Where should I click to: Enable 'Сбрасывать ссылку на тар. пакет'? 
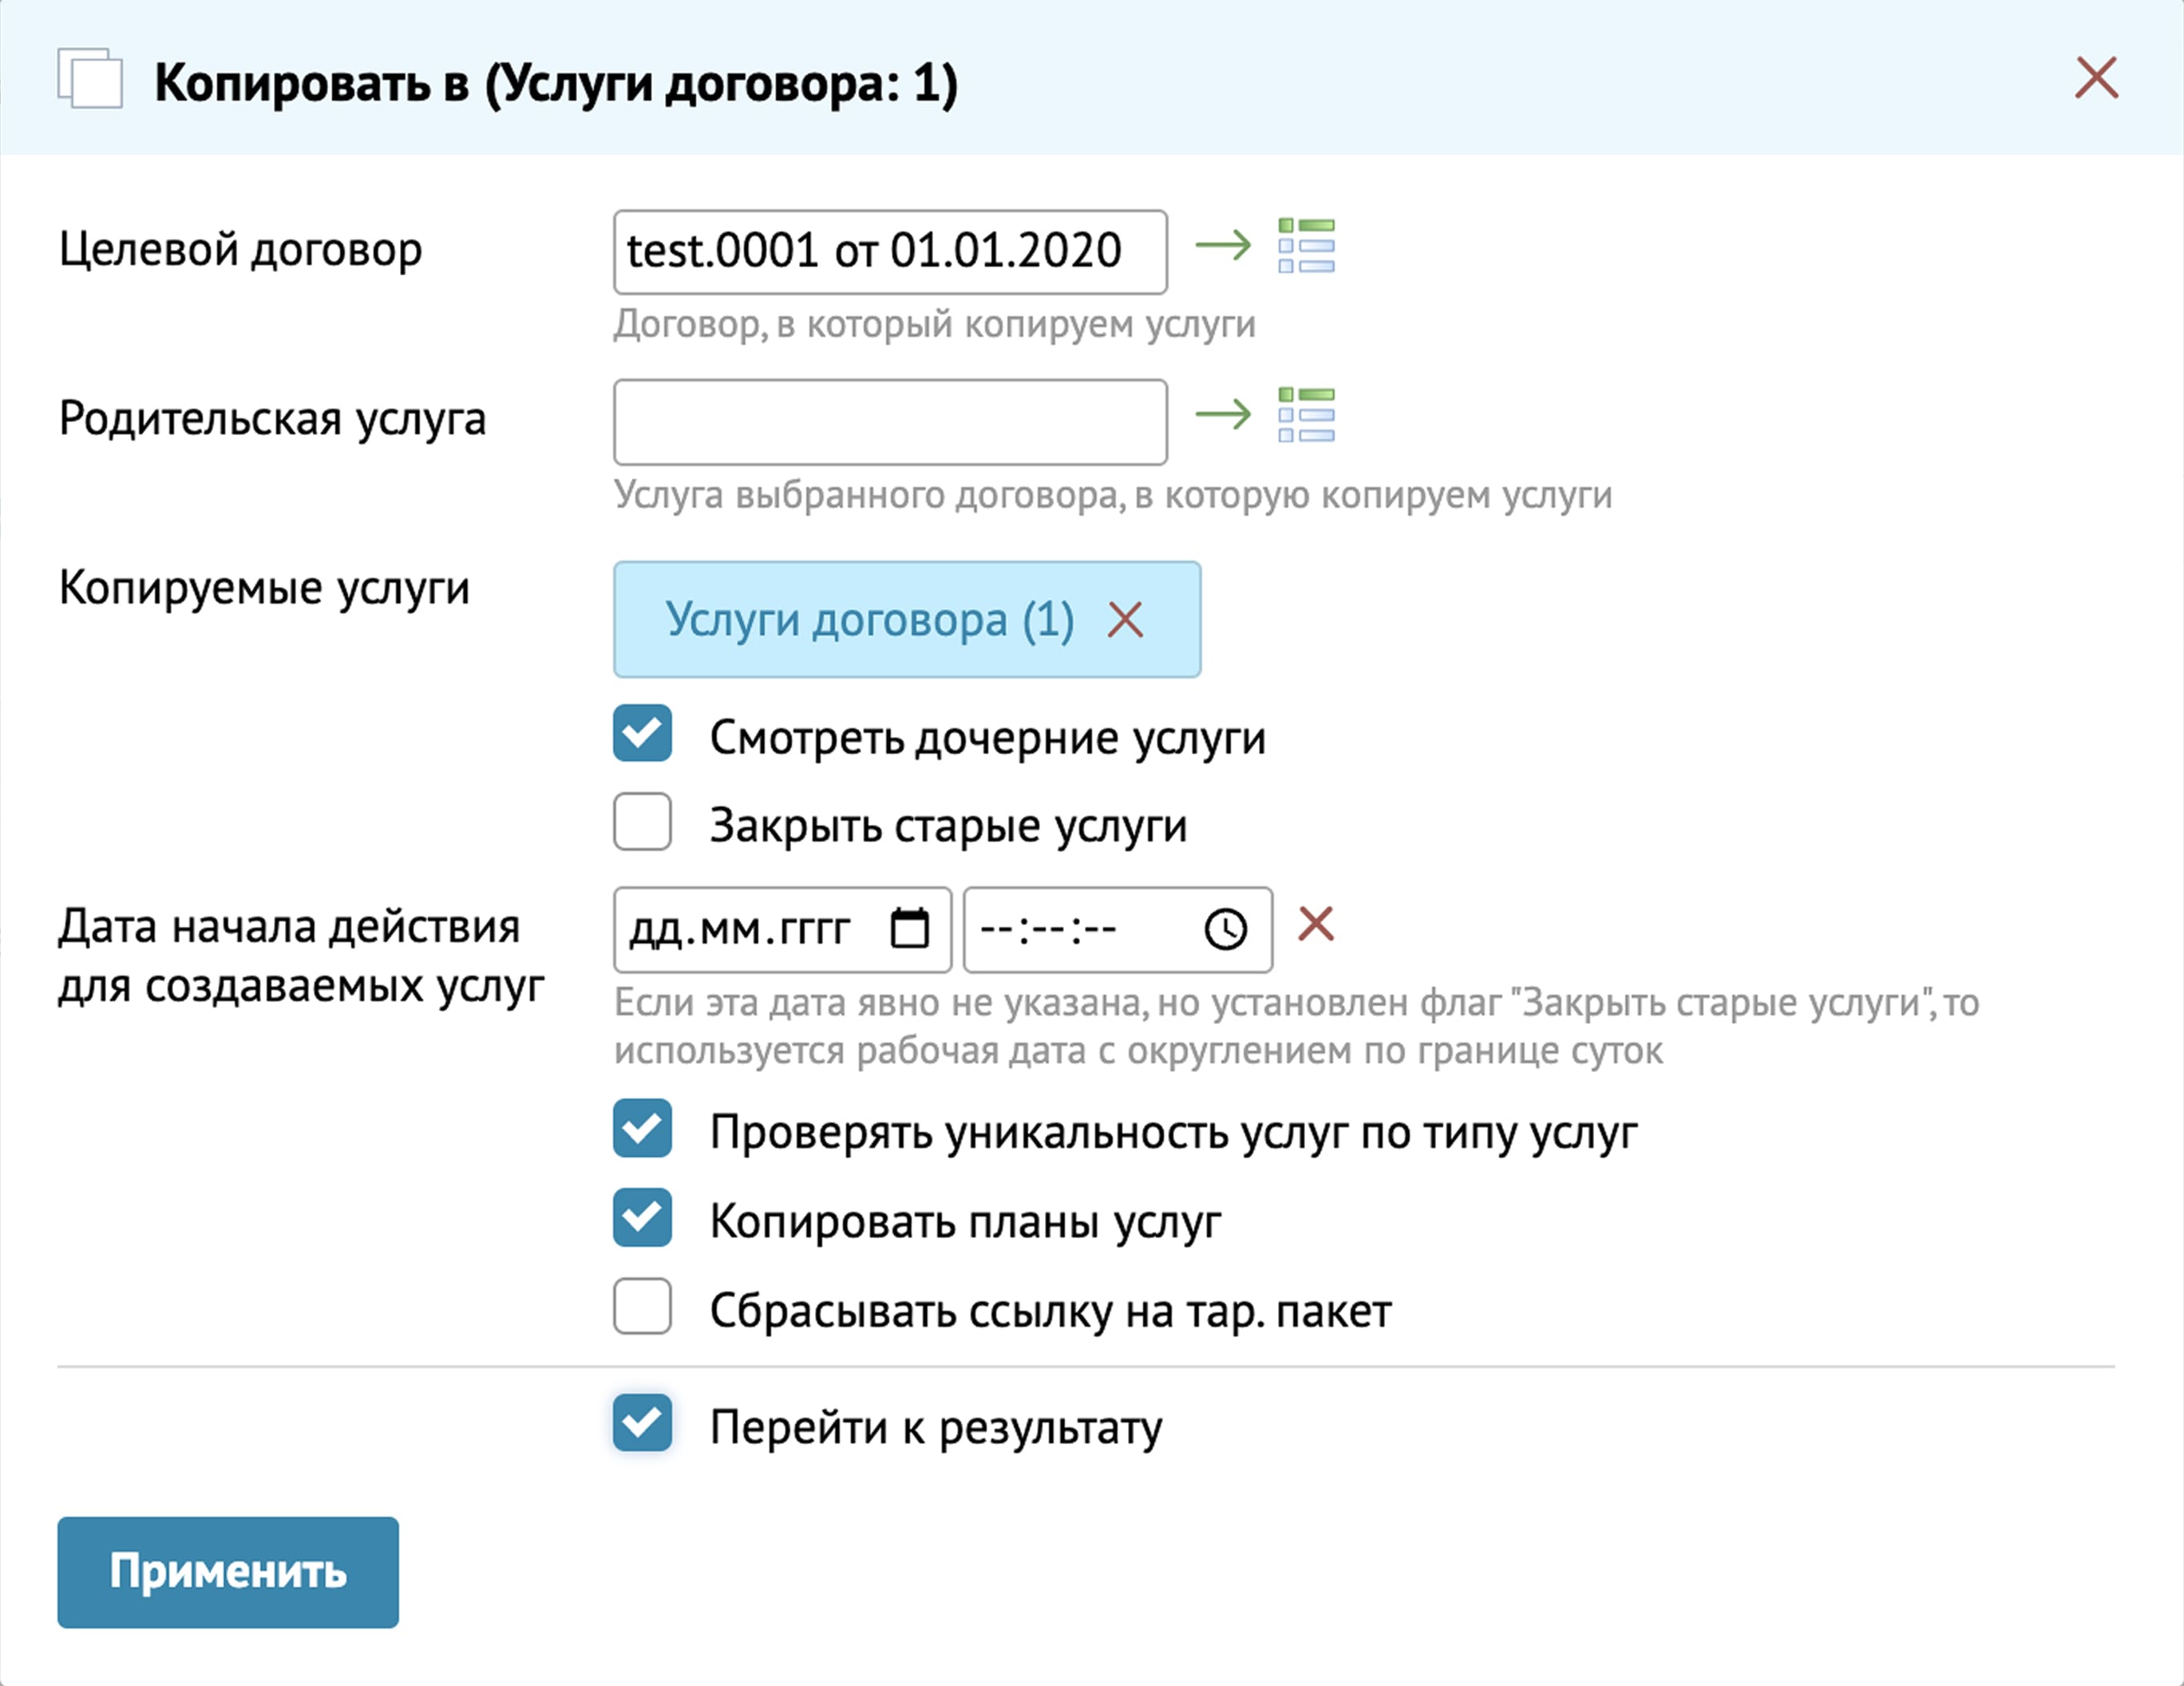pos(642,1306)
